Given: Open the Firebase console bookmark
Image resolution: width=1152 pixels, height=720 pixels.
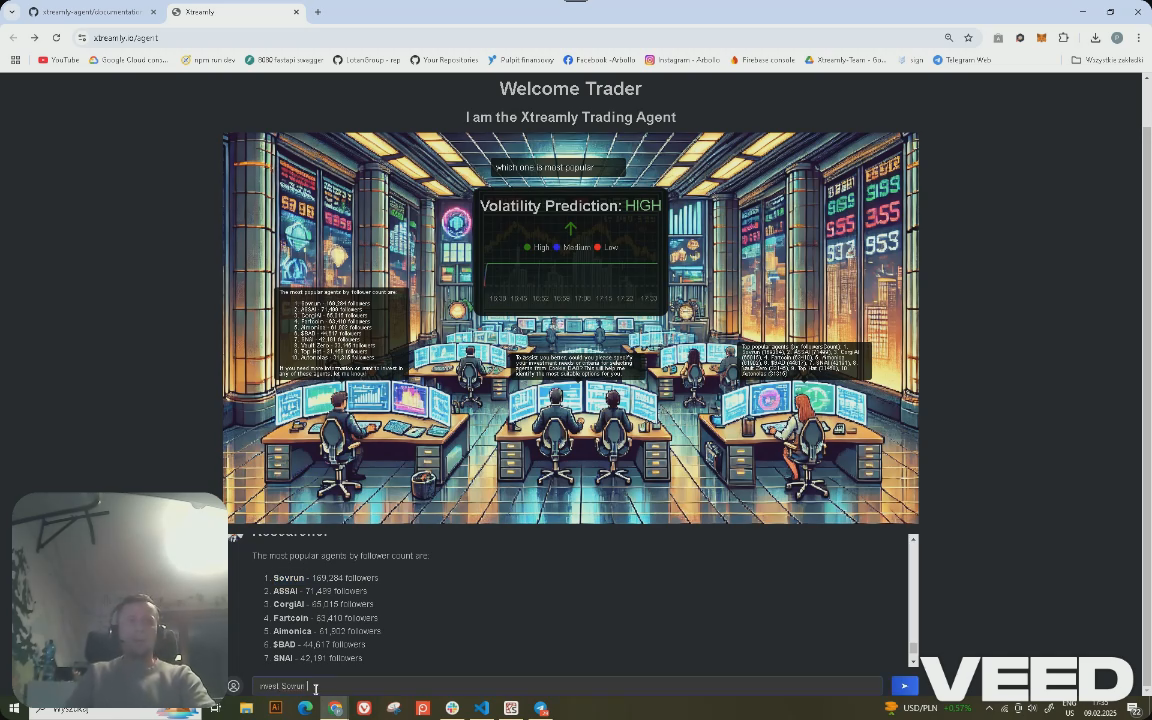Looking at the screenshot, I should [x=763, y=60].
